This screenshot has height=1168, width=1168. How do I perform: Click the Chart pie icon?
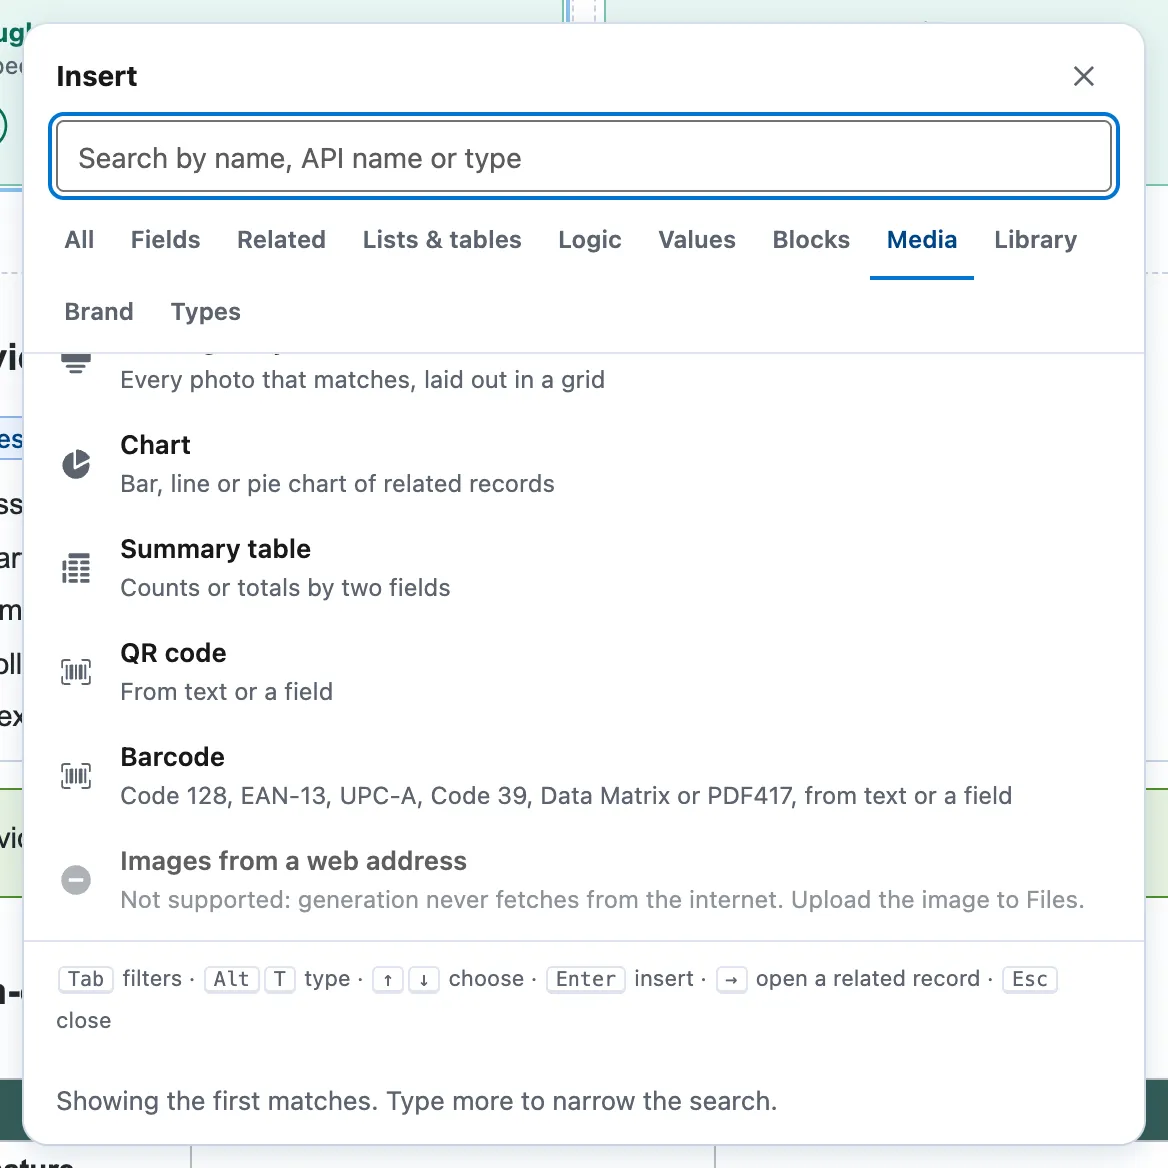point(75,464)
